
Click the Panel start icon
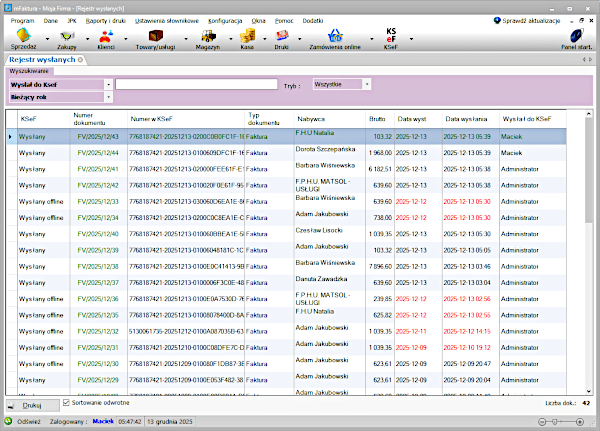pos(575,37)
